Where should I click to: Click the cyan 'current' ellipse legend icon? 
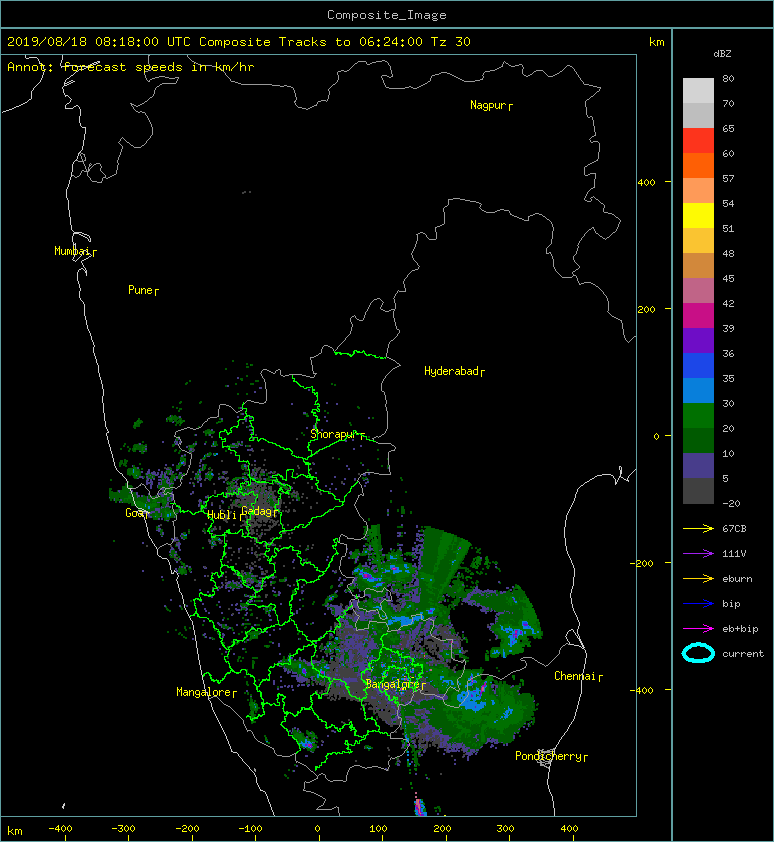[x=698, y=654]
